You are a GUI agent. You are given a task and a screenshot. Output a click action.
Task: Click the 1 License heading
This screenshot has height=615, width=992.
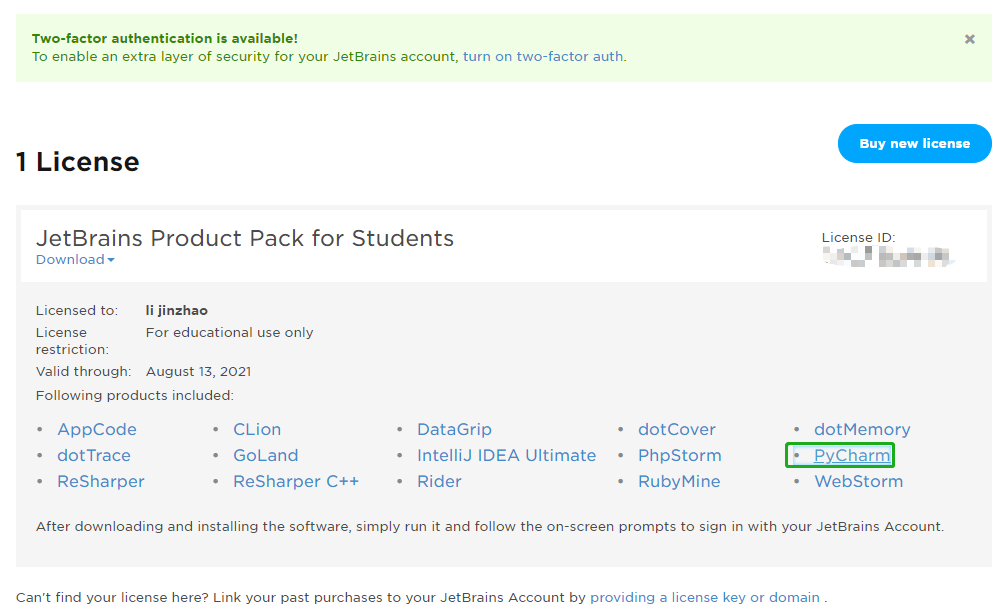tap(77, 162)
